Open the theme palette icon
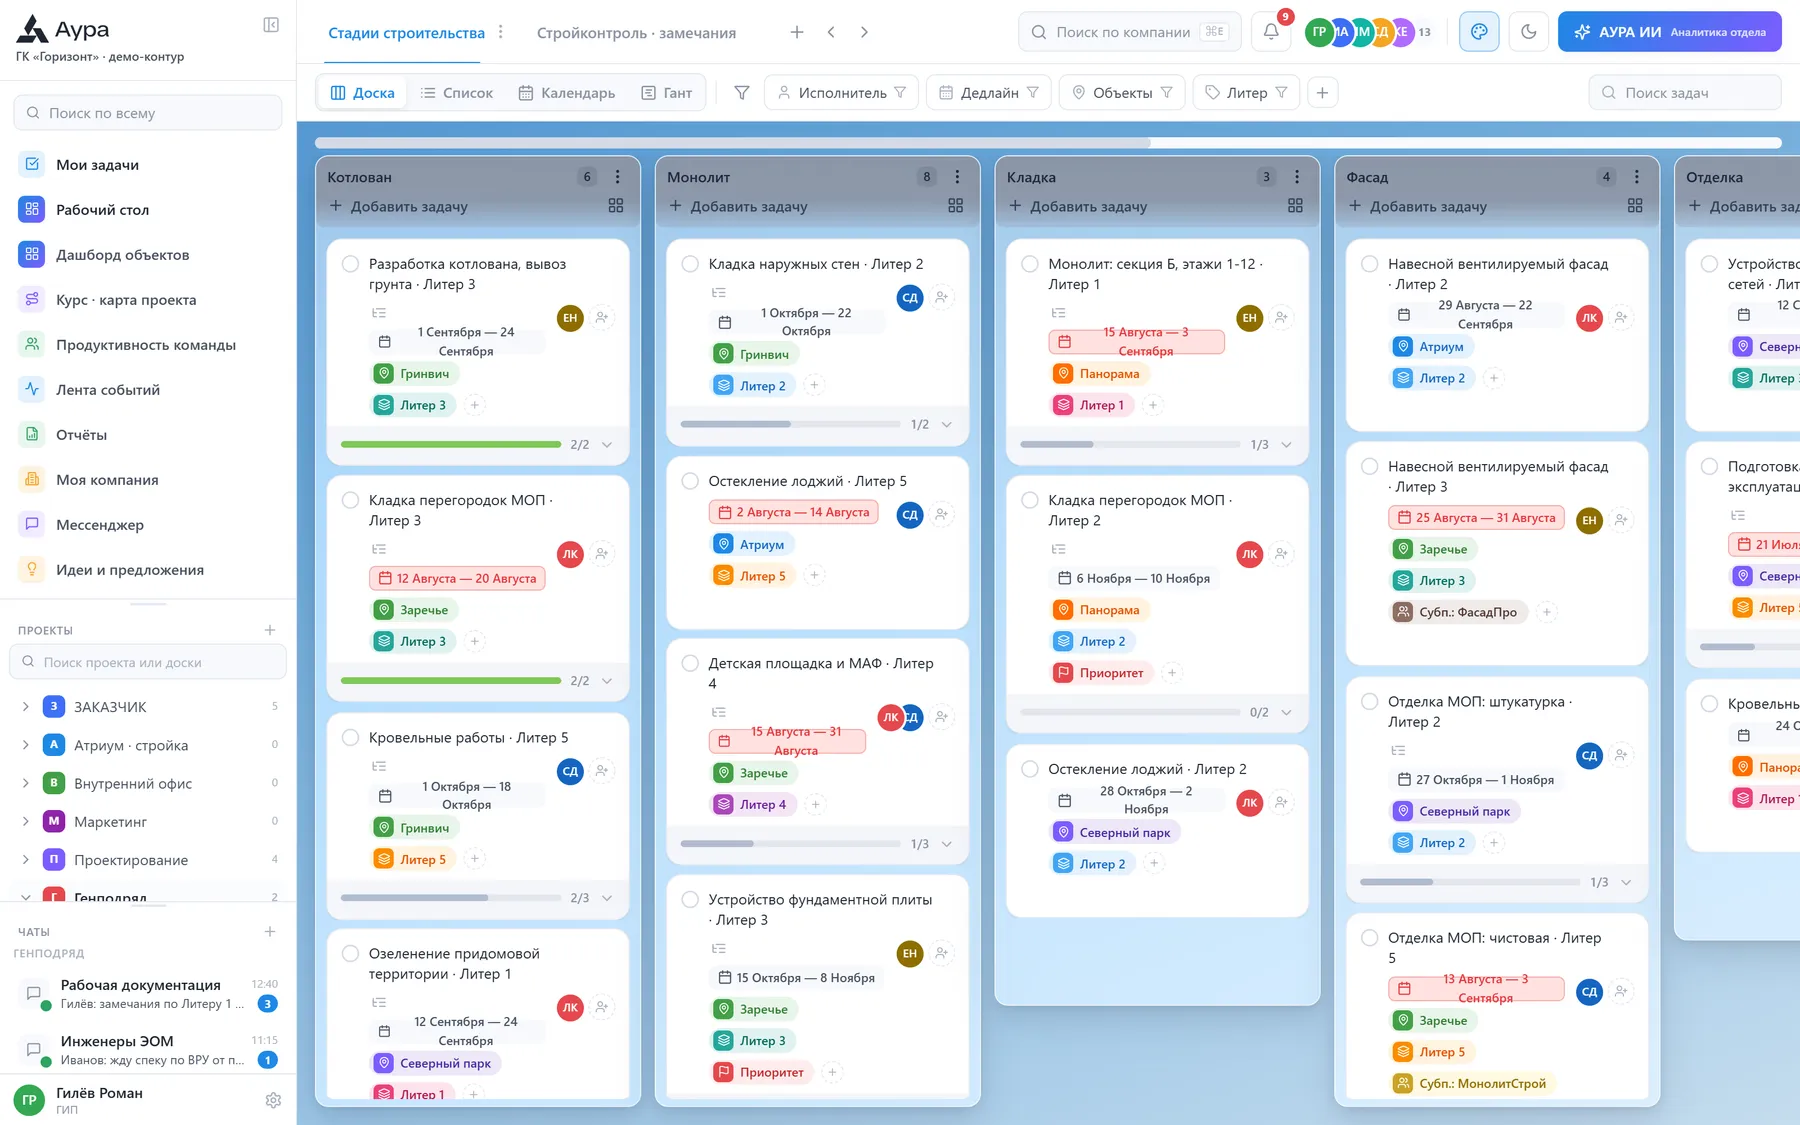 click(1479, 32)
